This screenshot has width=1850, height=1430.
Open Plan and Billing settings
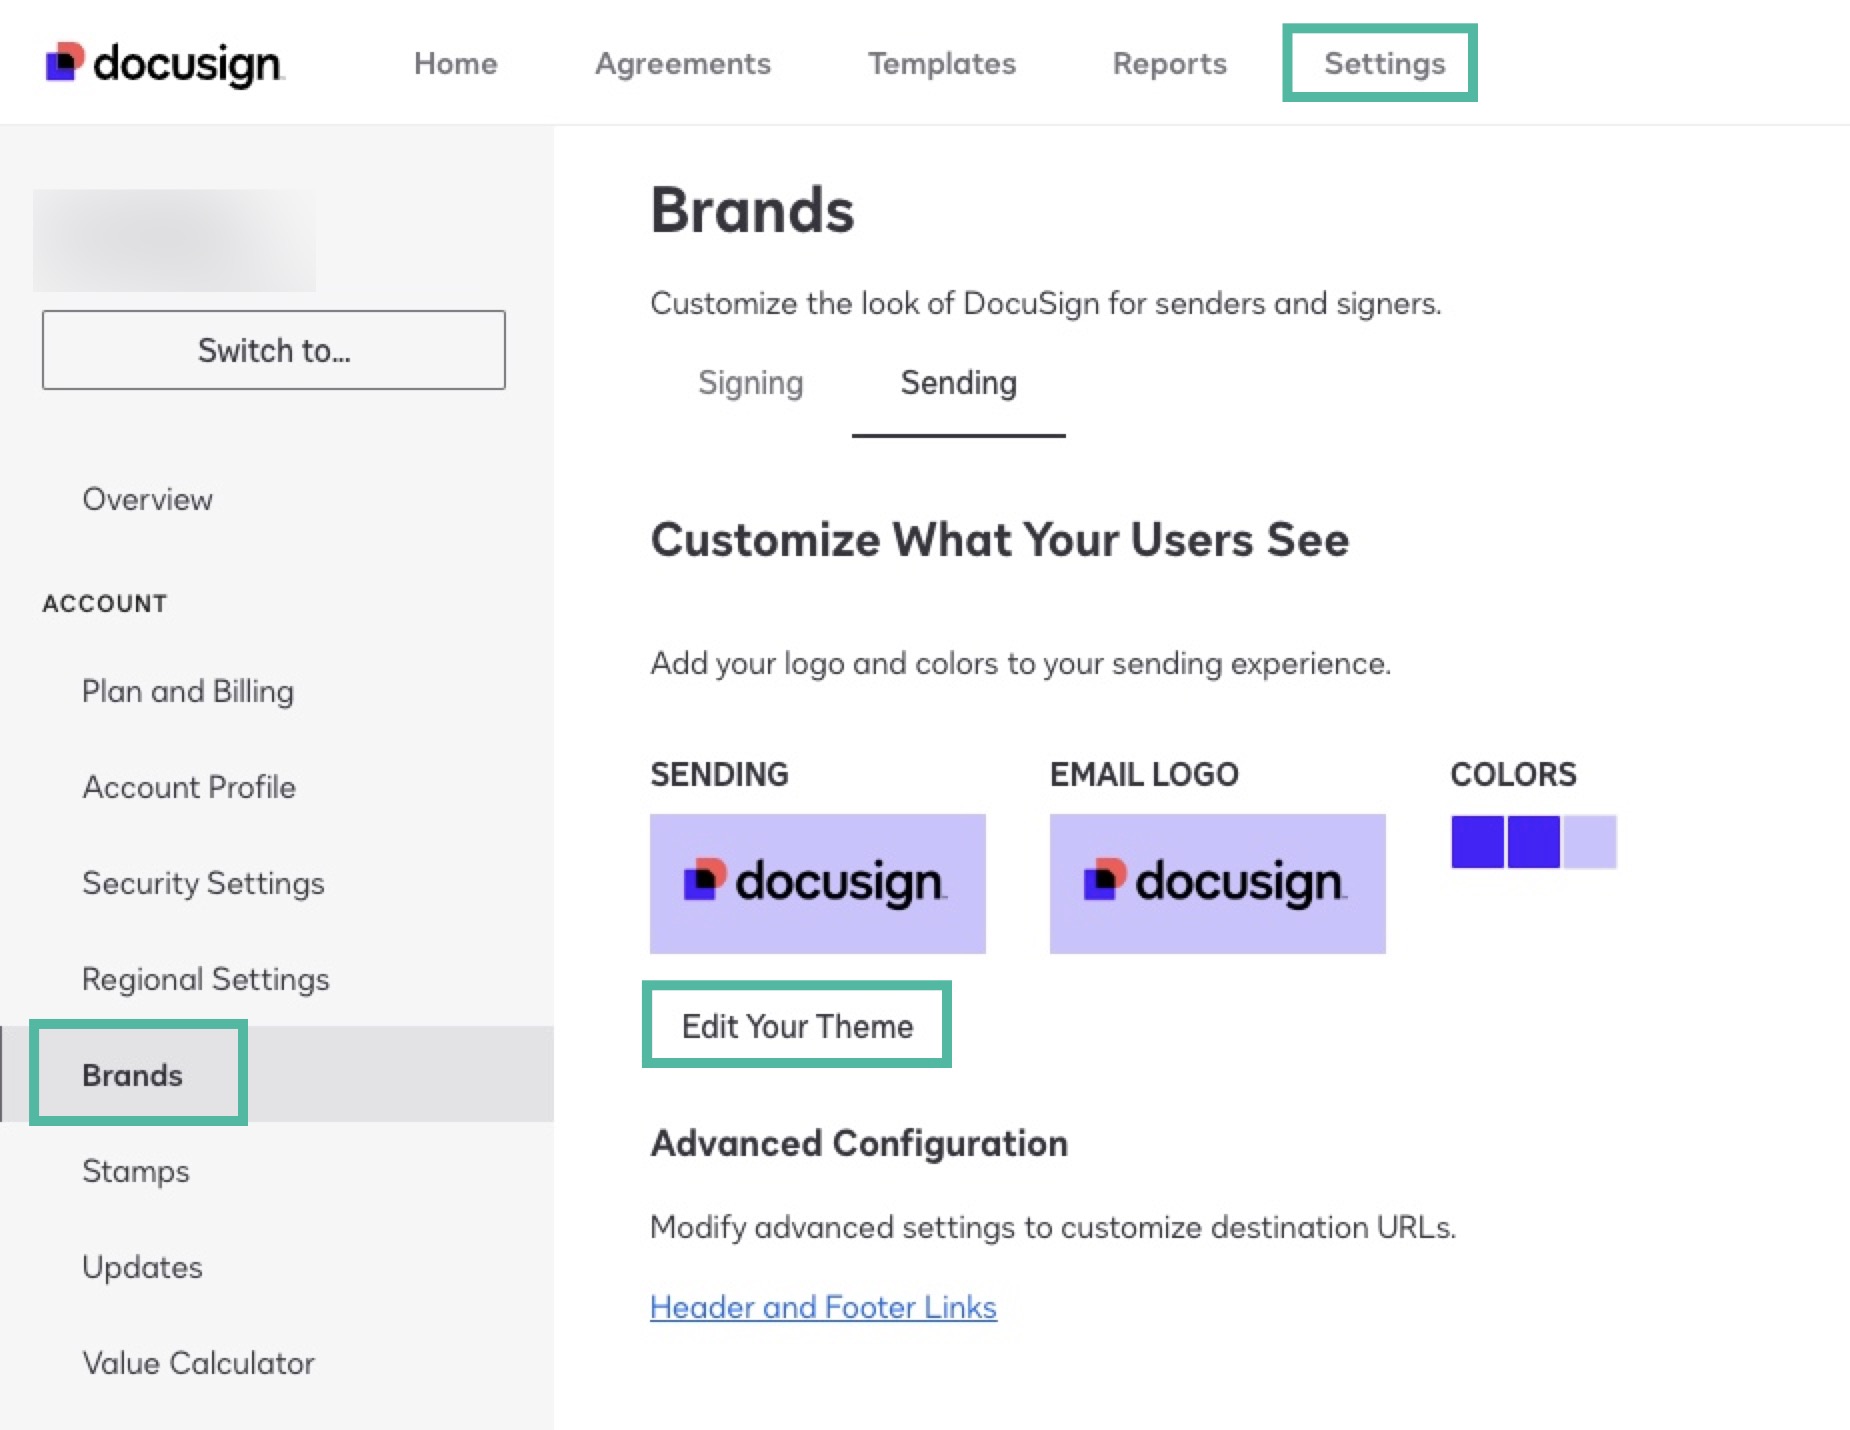(x=186, y=690)
